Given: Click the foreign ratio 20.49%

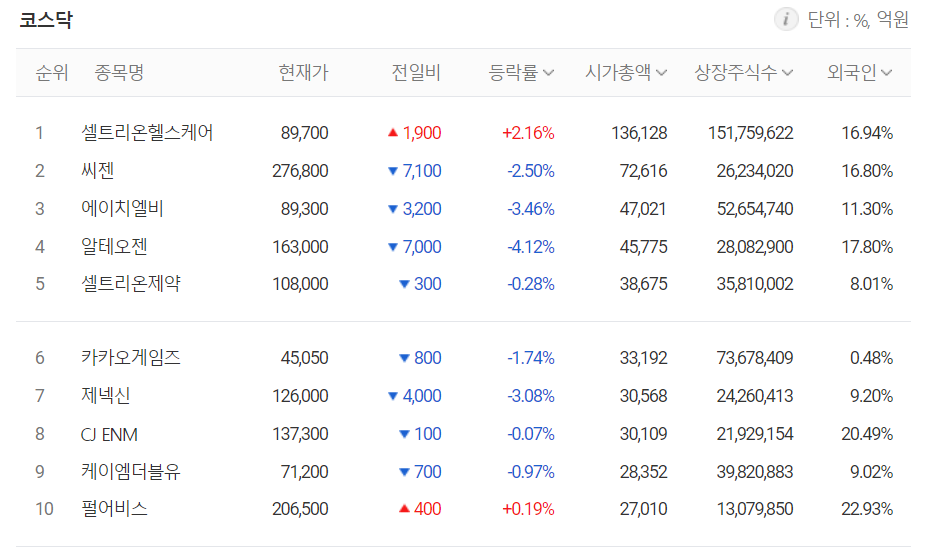Looking at the screenshot, I should [867, 434].
